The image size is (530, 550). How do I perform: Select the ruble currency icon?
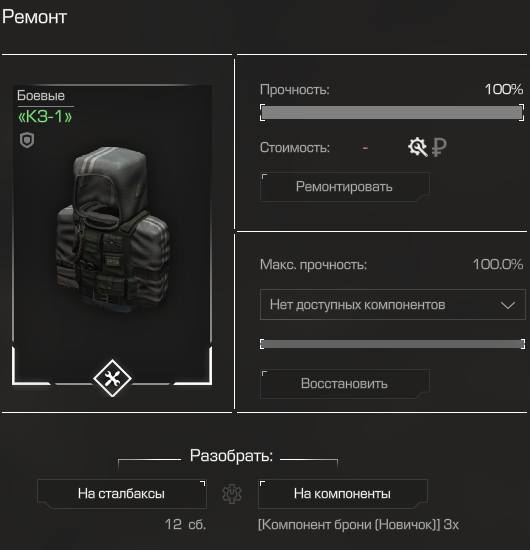(x=439, y=147)
